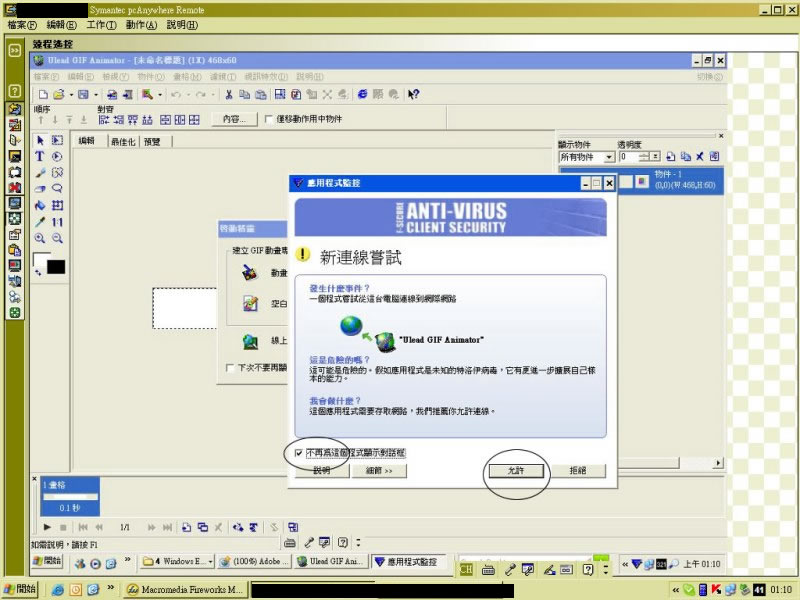Viewport: 800px width, 600px height.
Task: Open pcAnywhere 工作(T) menu
Action: pyautogui.click(x=102, y=24)
